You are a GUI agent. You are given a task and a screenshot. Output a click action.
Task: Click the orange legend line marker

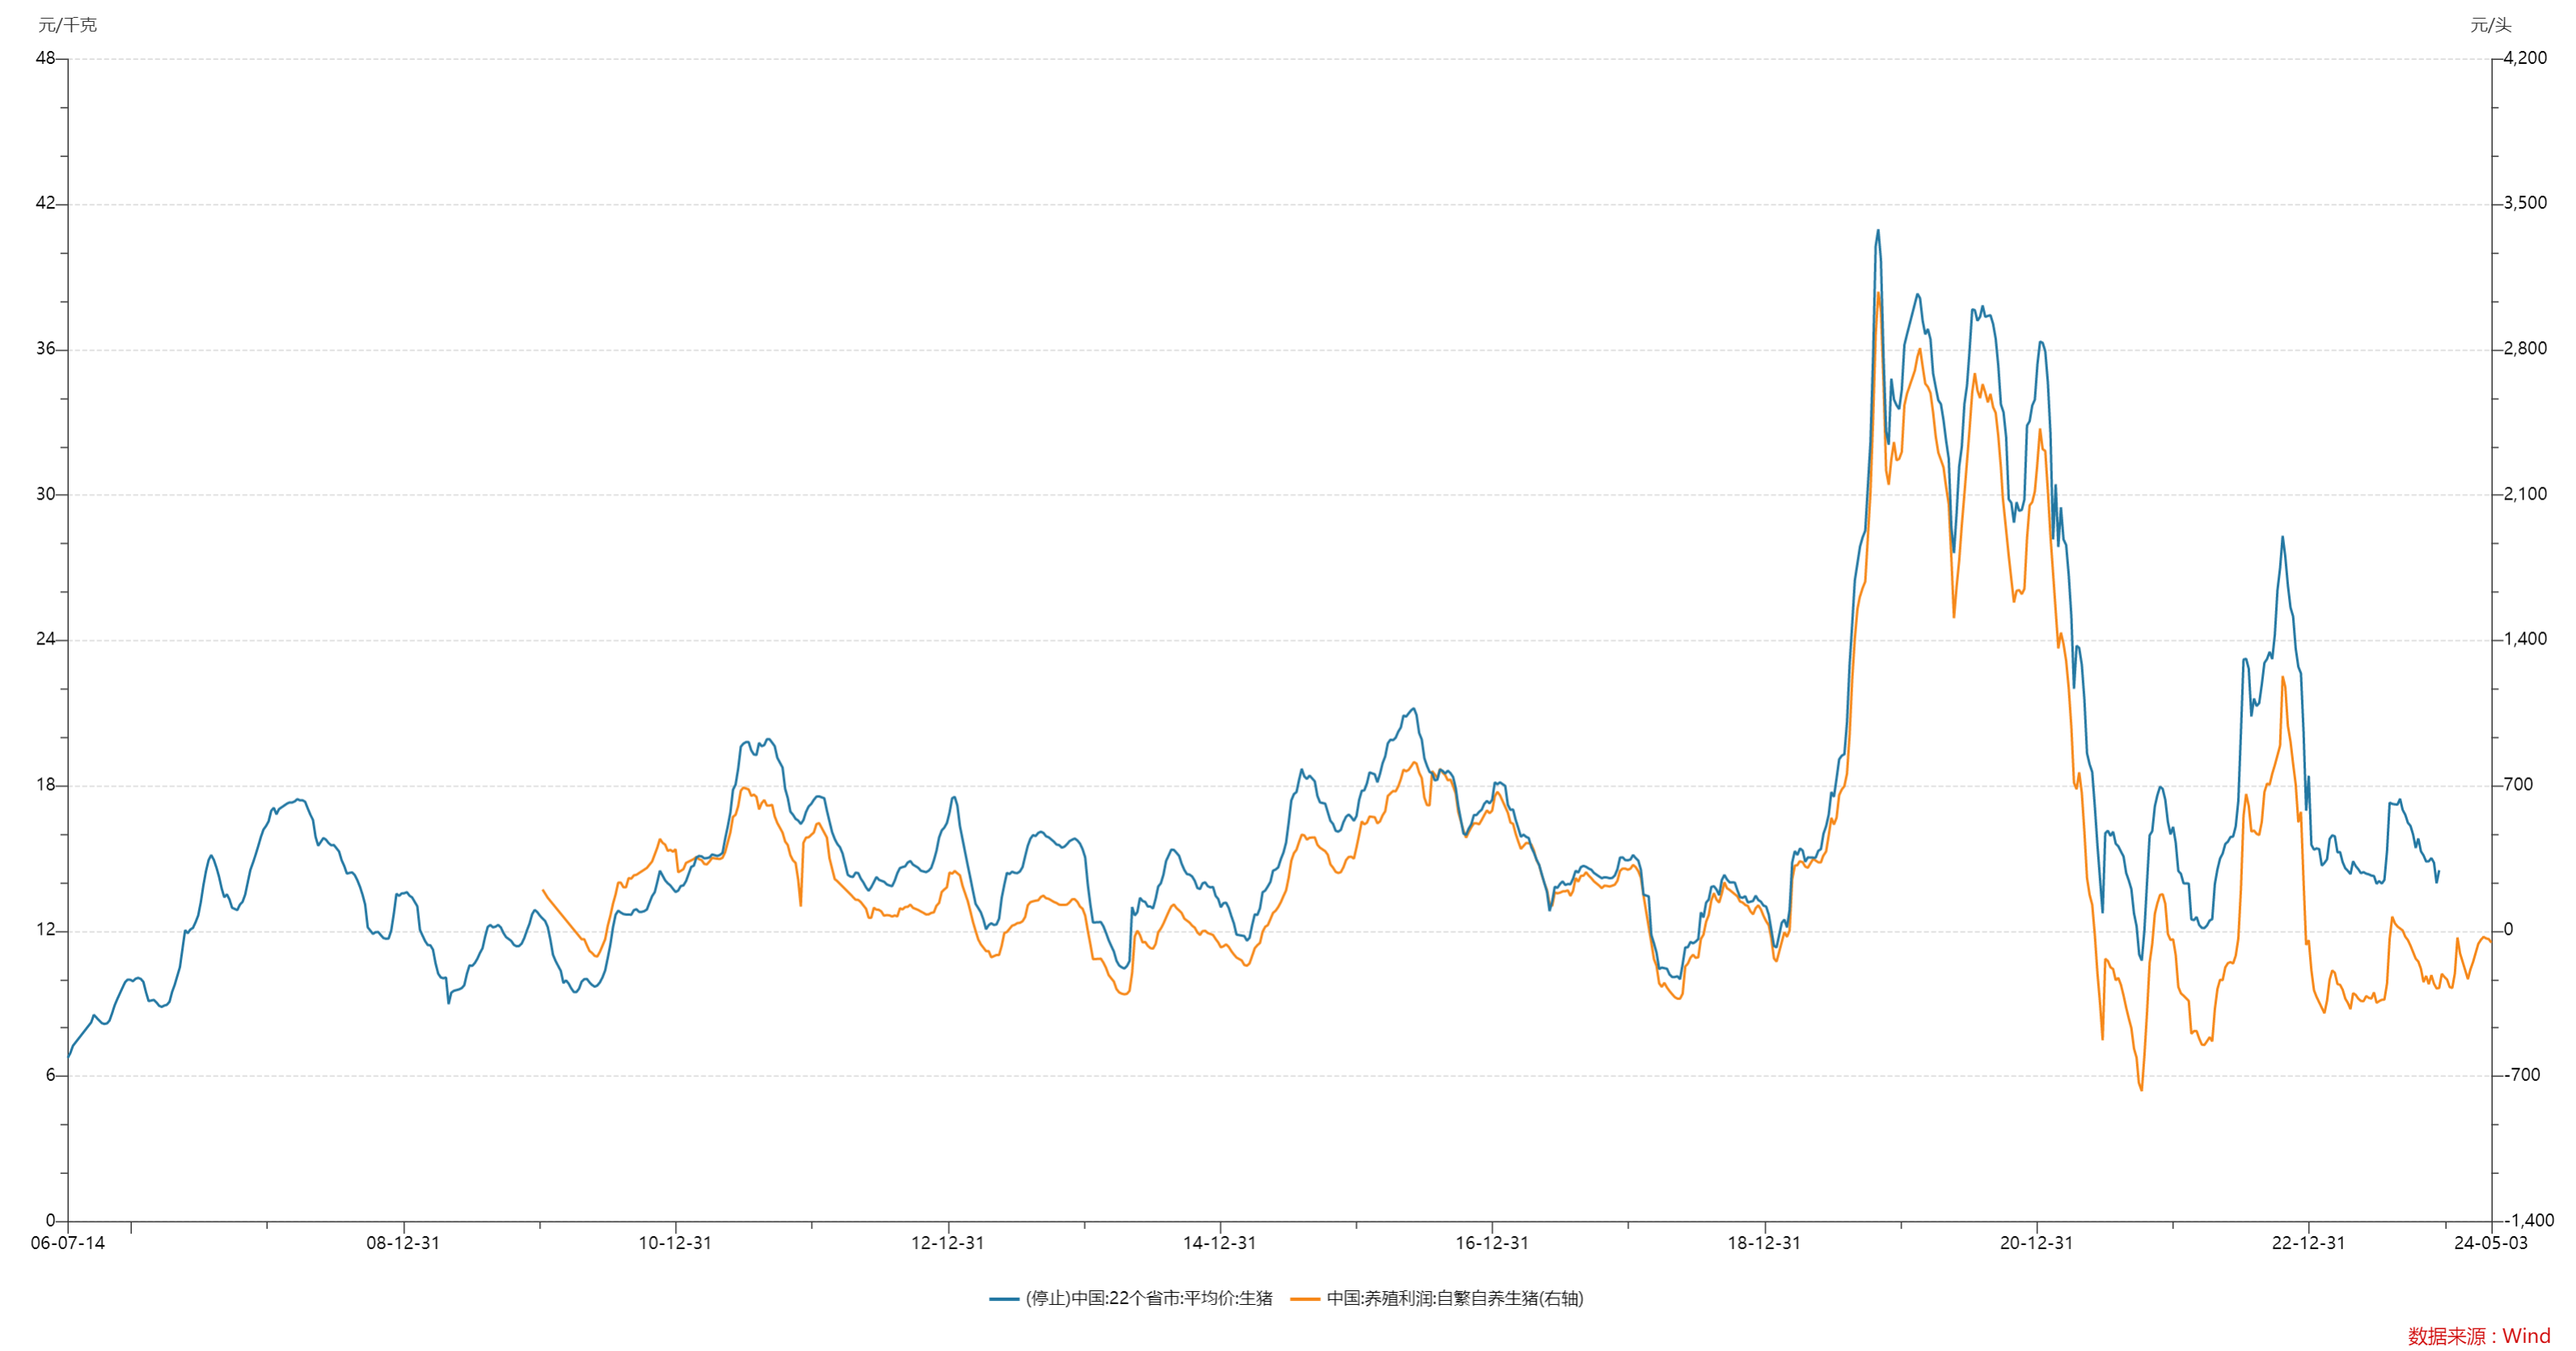(1305, 1299)
